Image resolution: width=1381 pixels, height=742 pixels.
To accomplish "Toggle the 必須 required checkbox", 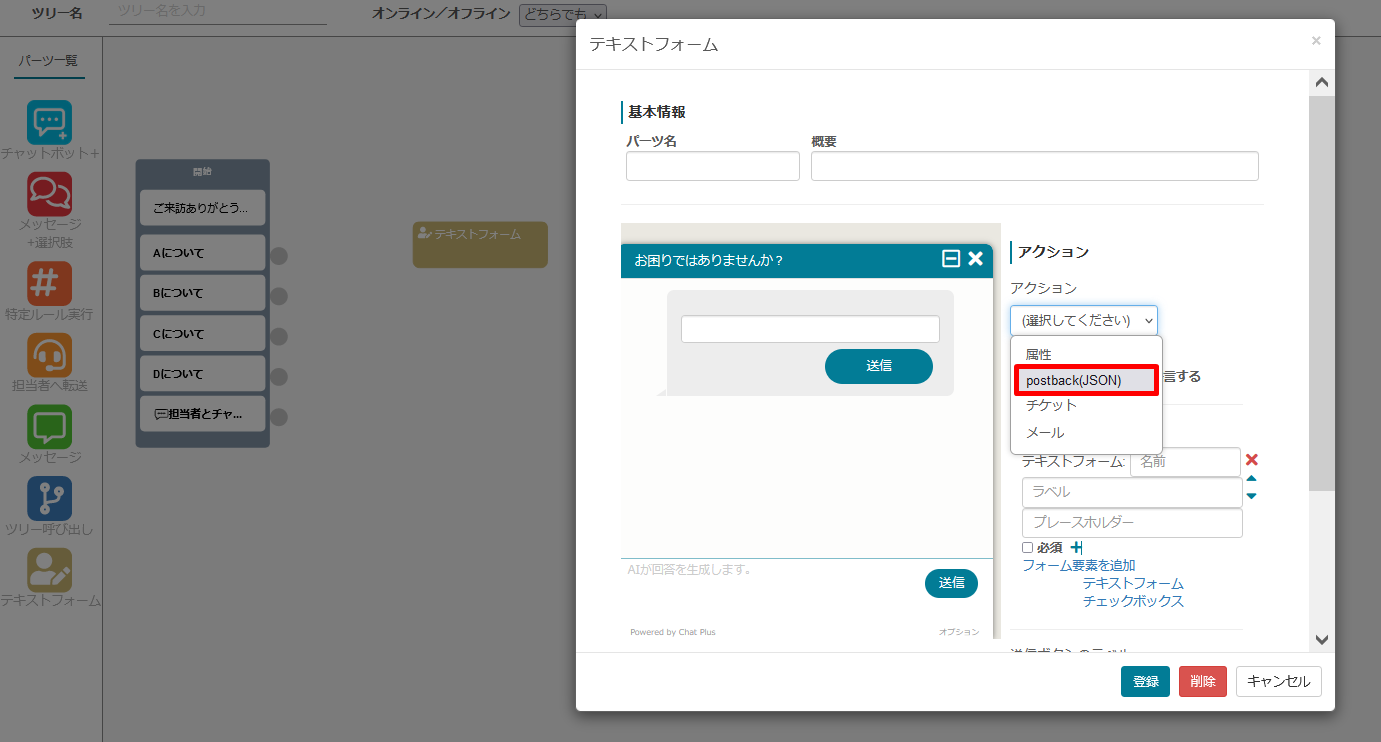I will [1027, 548].
